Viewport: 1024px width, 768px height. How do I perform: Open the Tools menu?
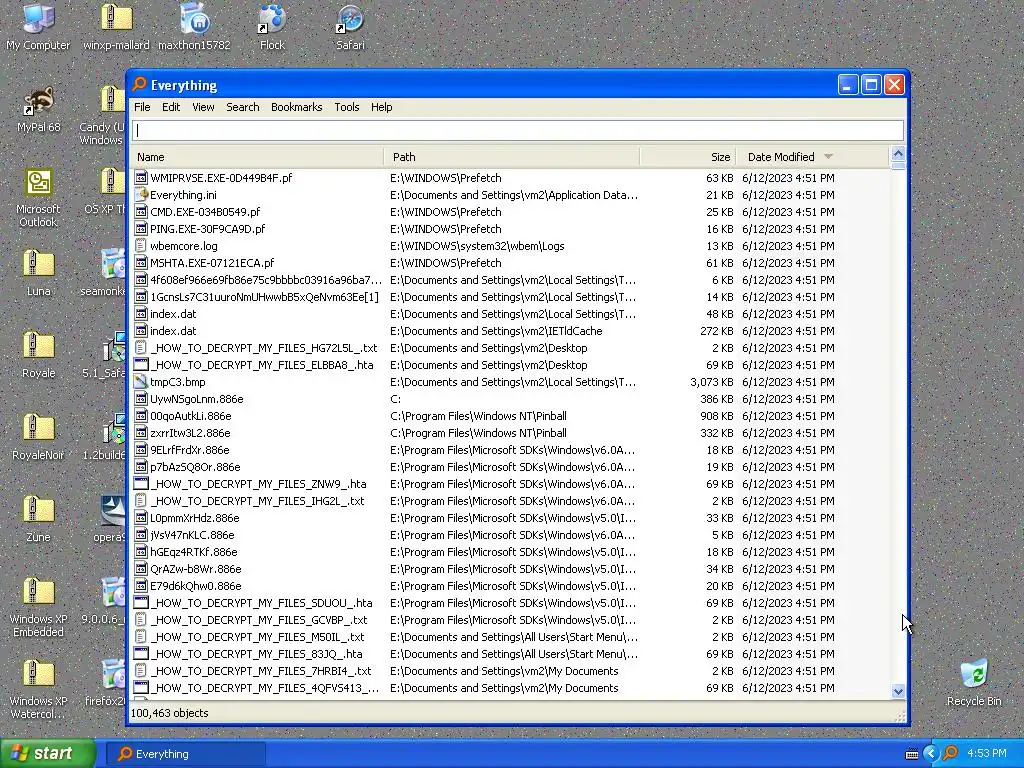(347, 107)
